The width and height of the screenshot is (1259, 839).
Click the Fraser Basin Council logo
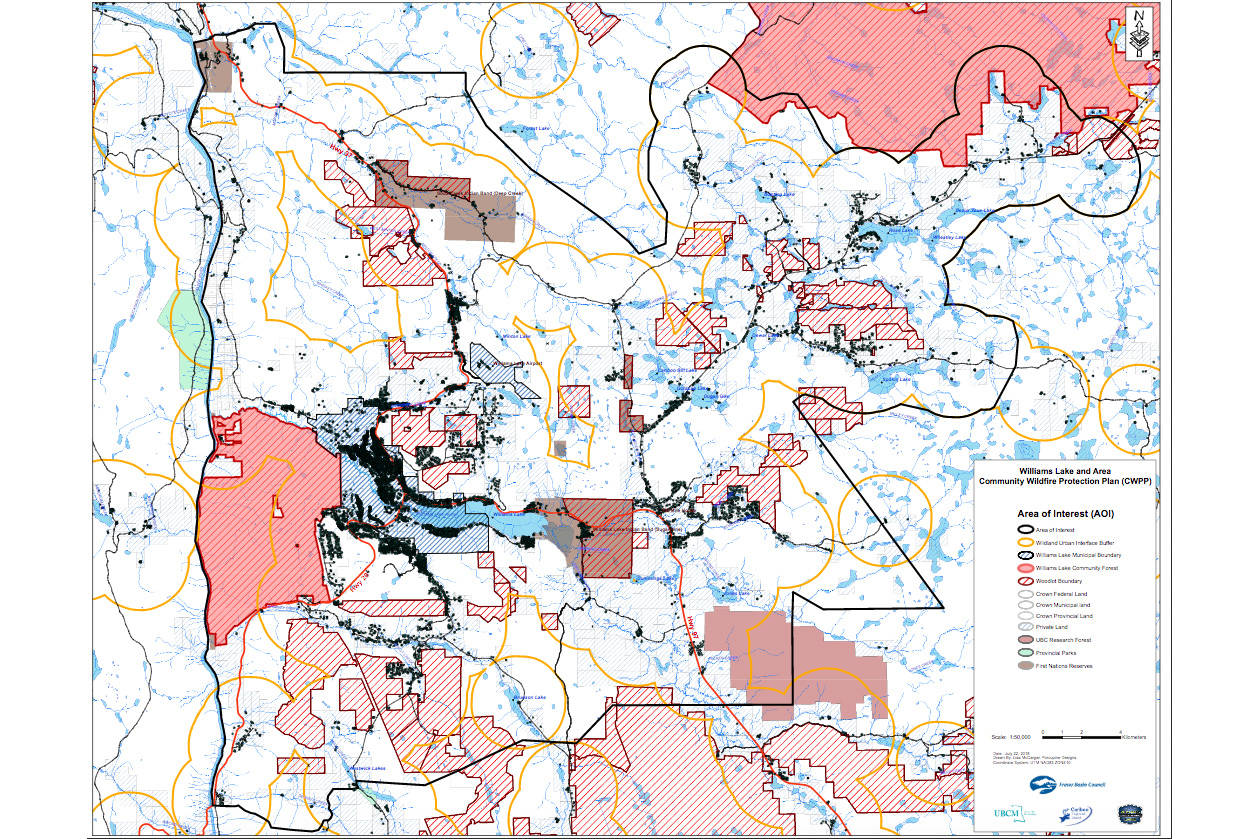click(x=1067, y=784)
